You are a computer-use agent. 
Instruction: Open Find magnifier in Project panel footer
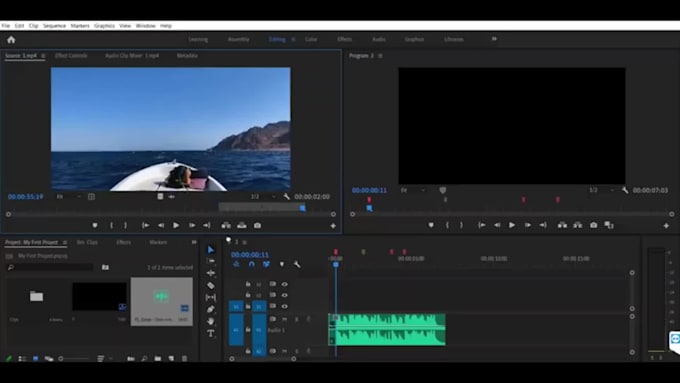pos(144,358)
